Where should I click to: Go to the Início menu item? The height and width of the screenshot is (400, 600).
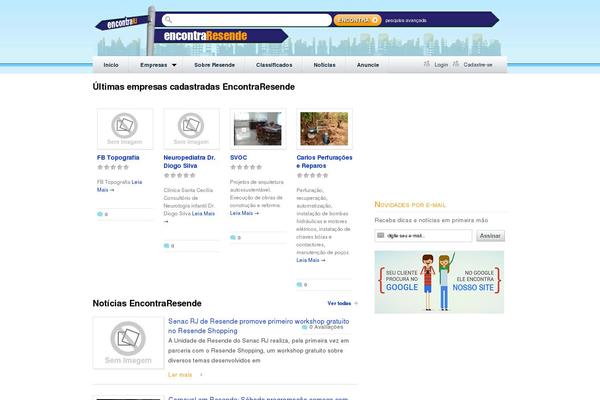click(111, 65)
